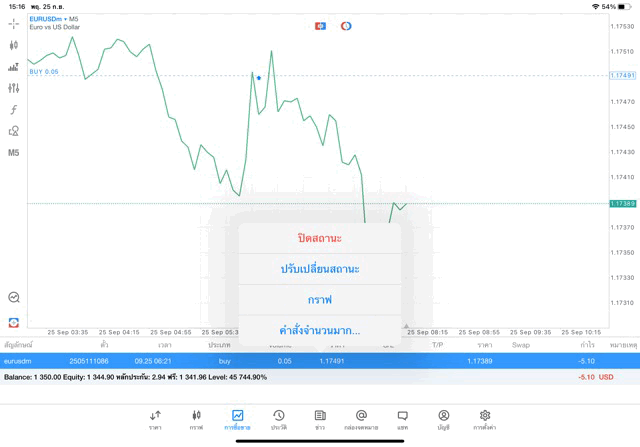This screenshot has width=640, height=447.
Task: Switch to the ราคา (quotes) tab
Action: click(x=155, y=419)
